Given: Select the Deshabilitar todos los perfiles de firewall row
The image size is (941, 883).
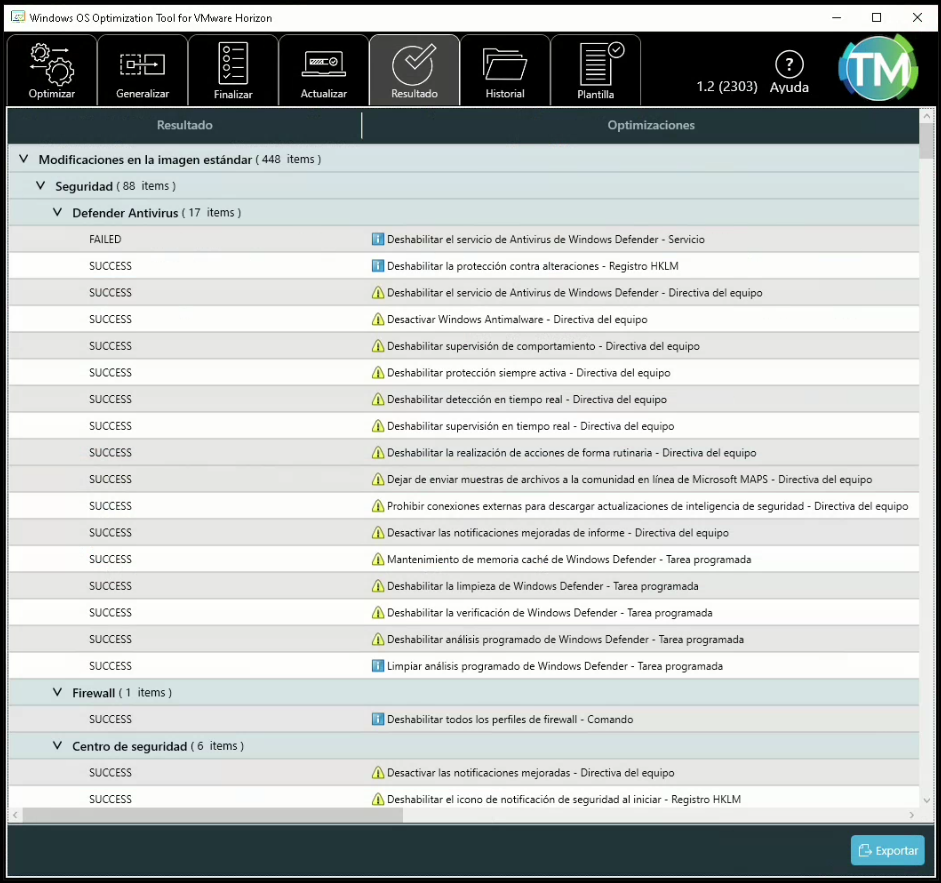Looking at the screenshot, I should click(x=510, y=719).
